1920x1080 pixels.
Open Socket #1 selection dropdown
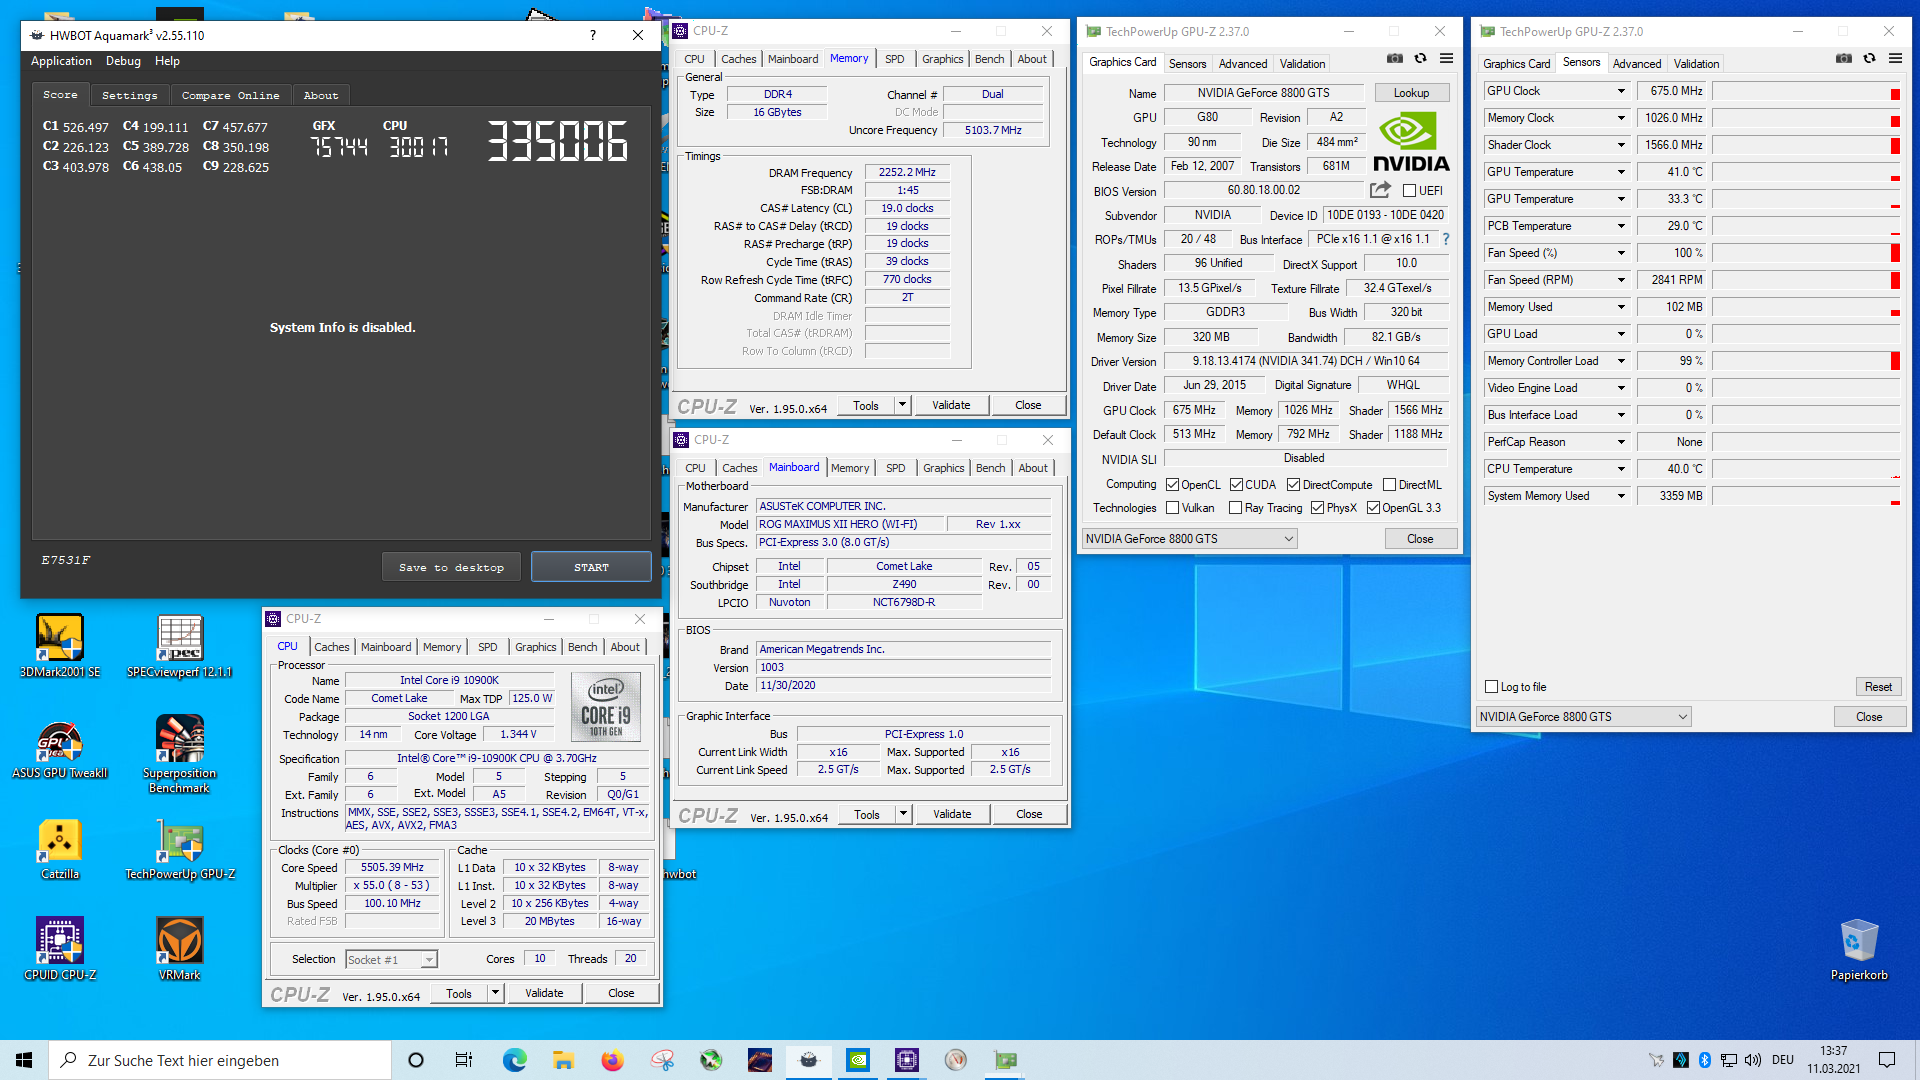[391, 960]
